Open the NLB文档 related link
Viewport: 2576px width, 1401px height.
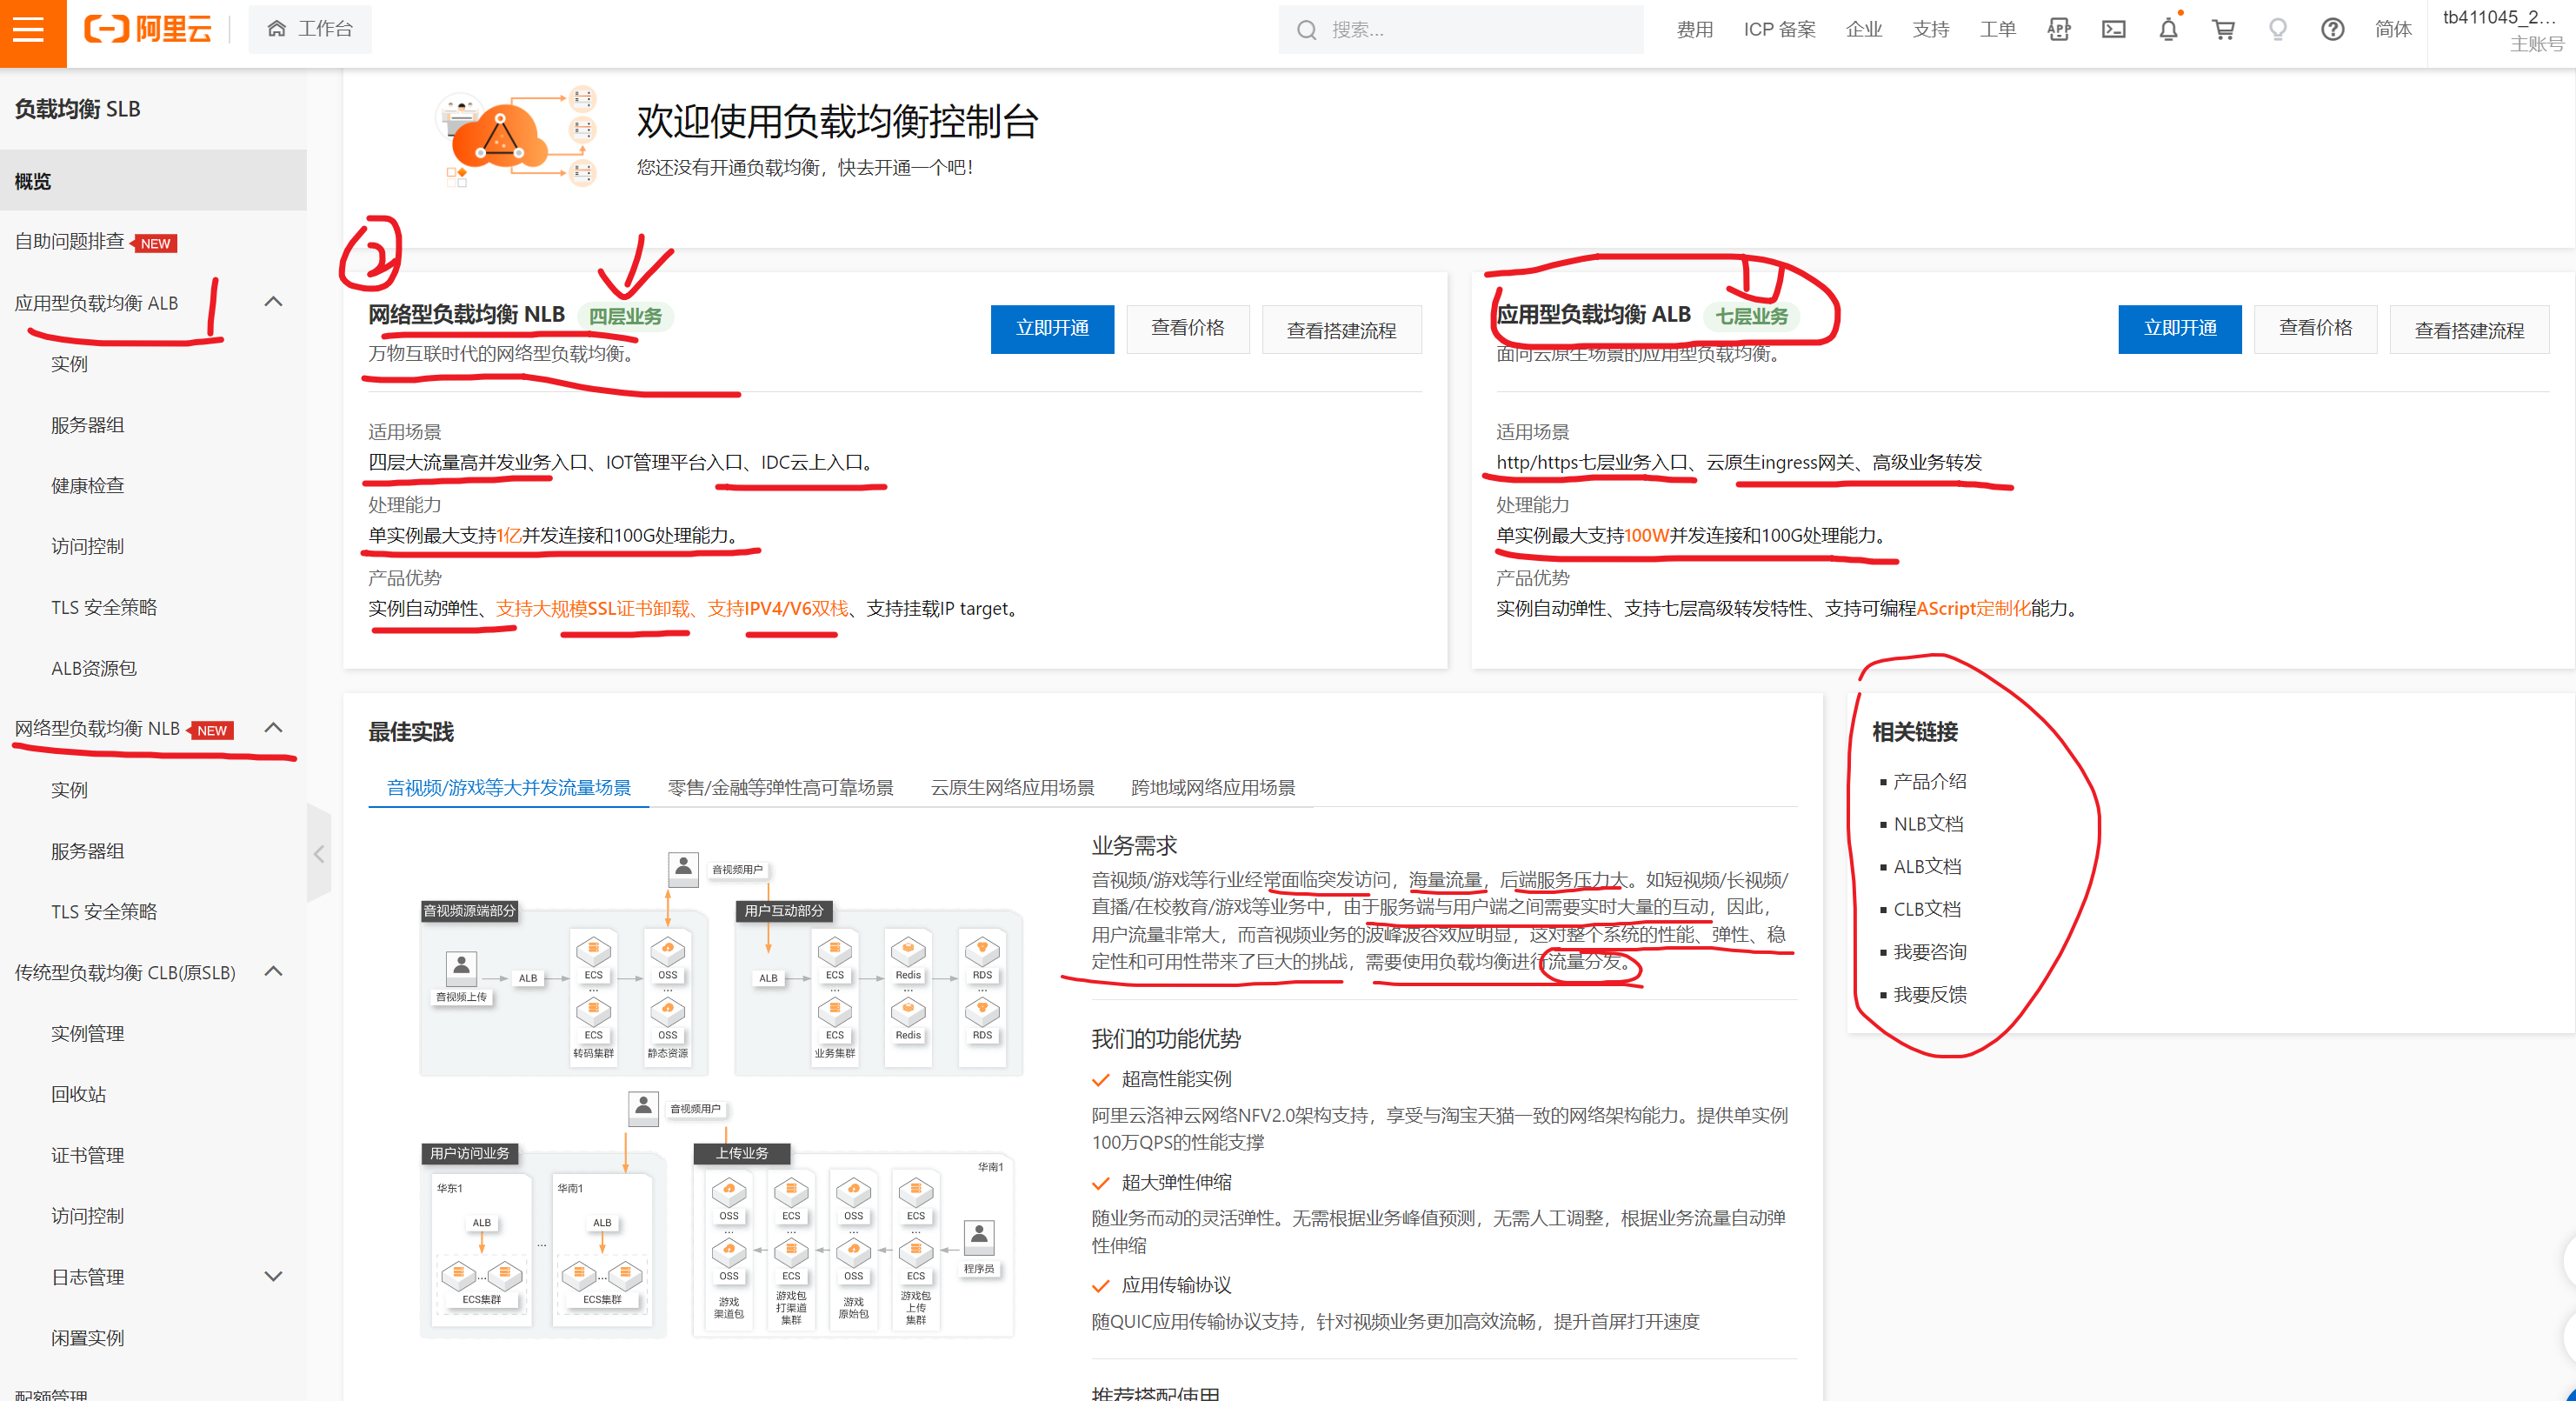click(1928, 824)
